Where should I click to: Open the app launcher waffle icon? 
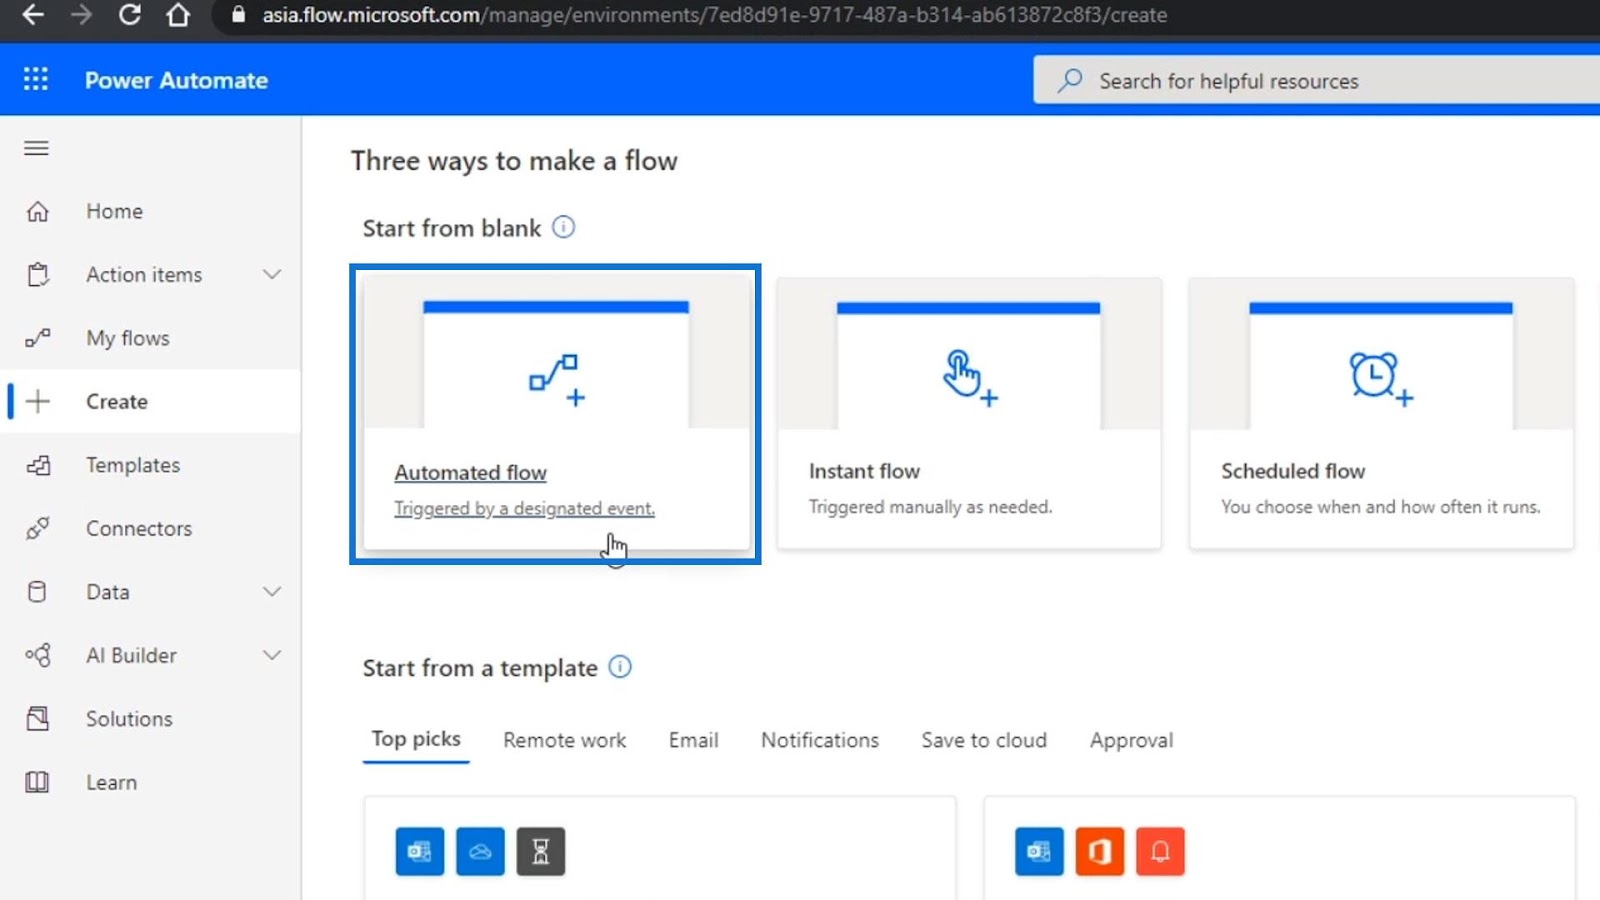[x=36, y=79]
